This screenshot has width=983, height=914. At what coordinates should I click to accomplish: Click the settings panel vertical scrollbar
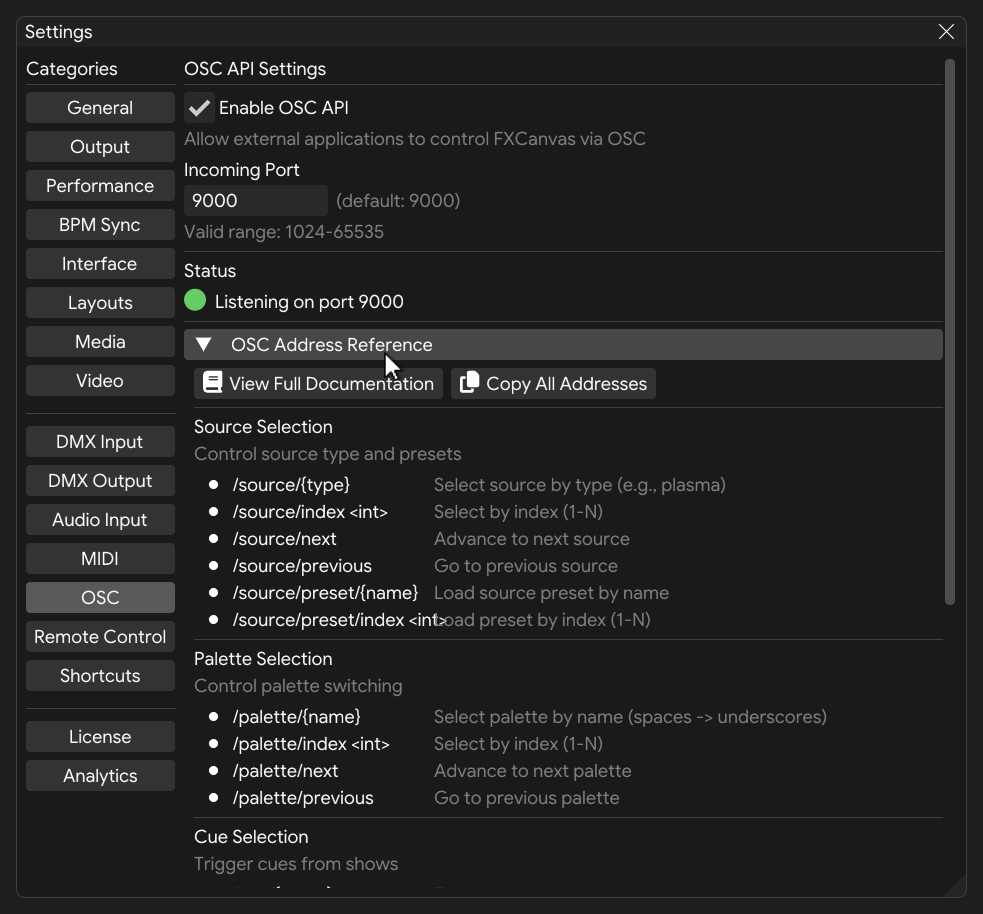950,332
